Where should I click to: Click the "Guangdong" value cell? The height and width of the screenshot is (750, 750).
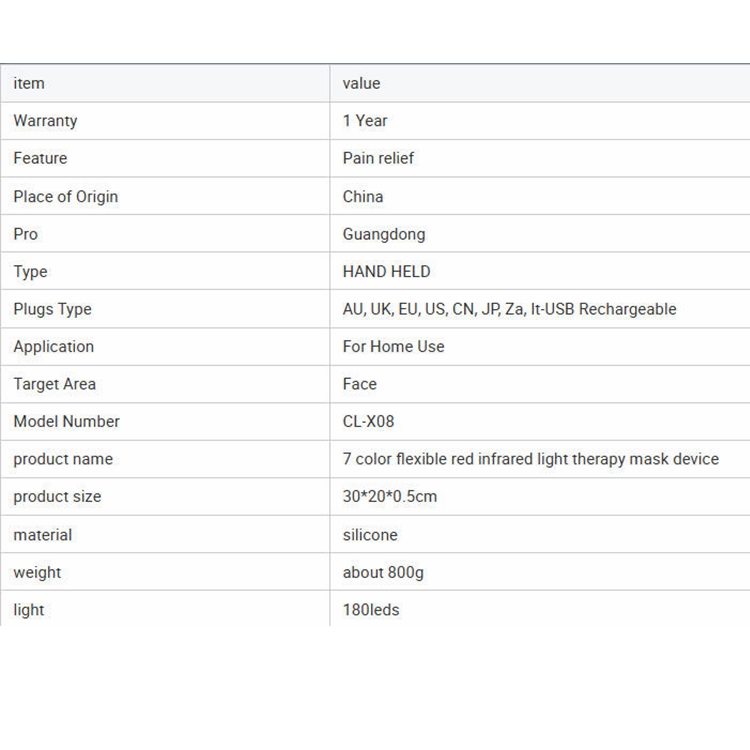pos(384,234)
